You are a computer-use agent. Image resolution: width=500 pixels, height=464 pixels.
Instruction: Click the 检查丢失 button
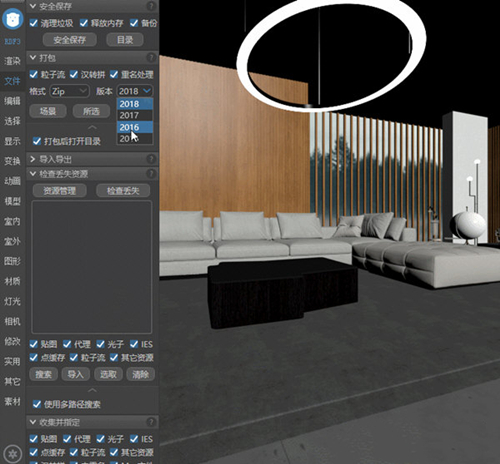[123, 191]
